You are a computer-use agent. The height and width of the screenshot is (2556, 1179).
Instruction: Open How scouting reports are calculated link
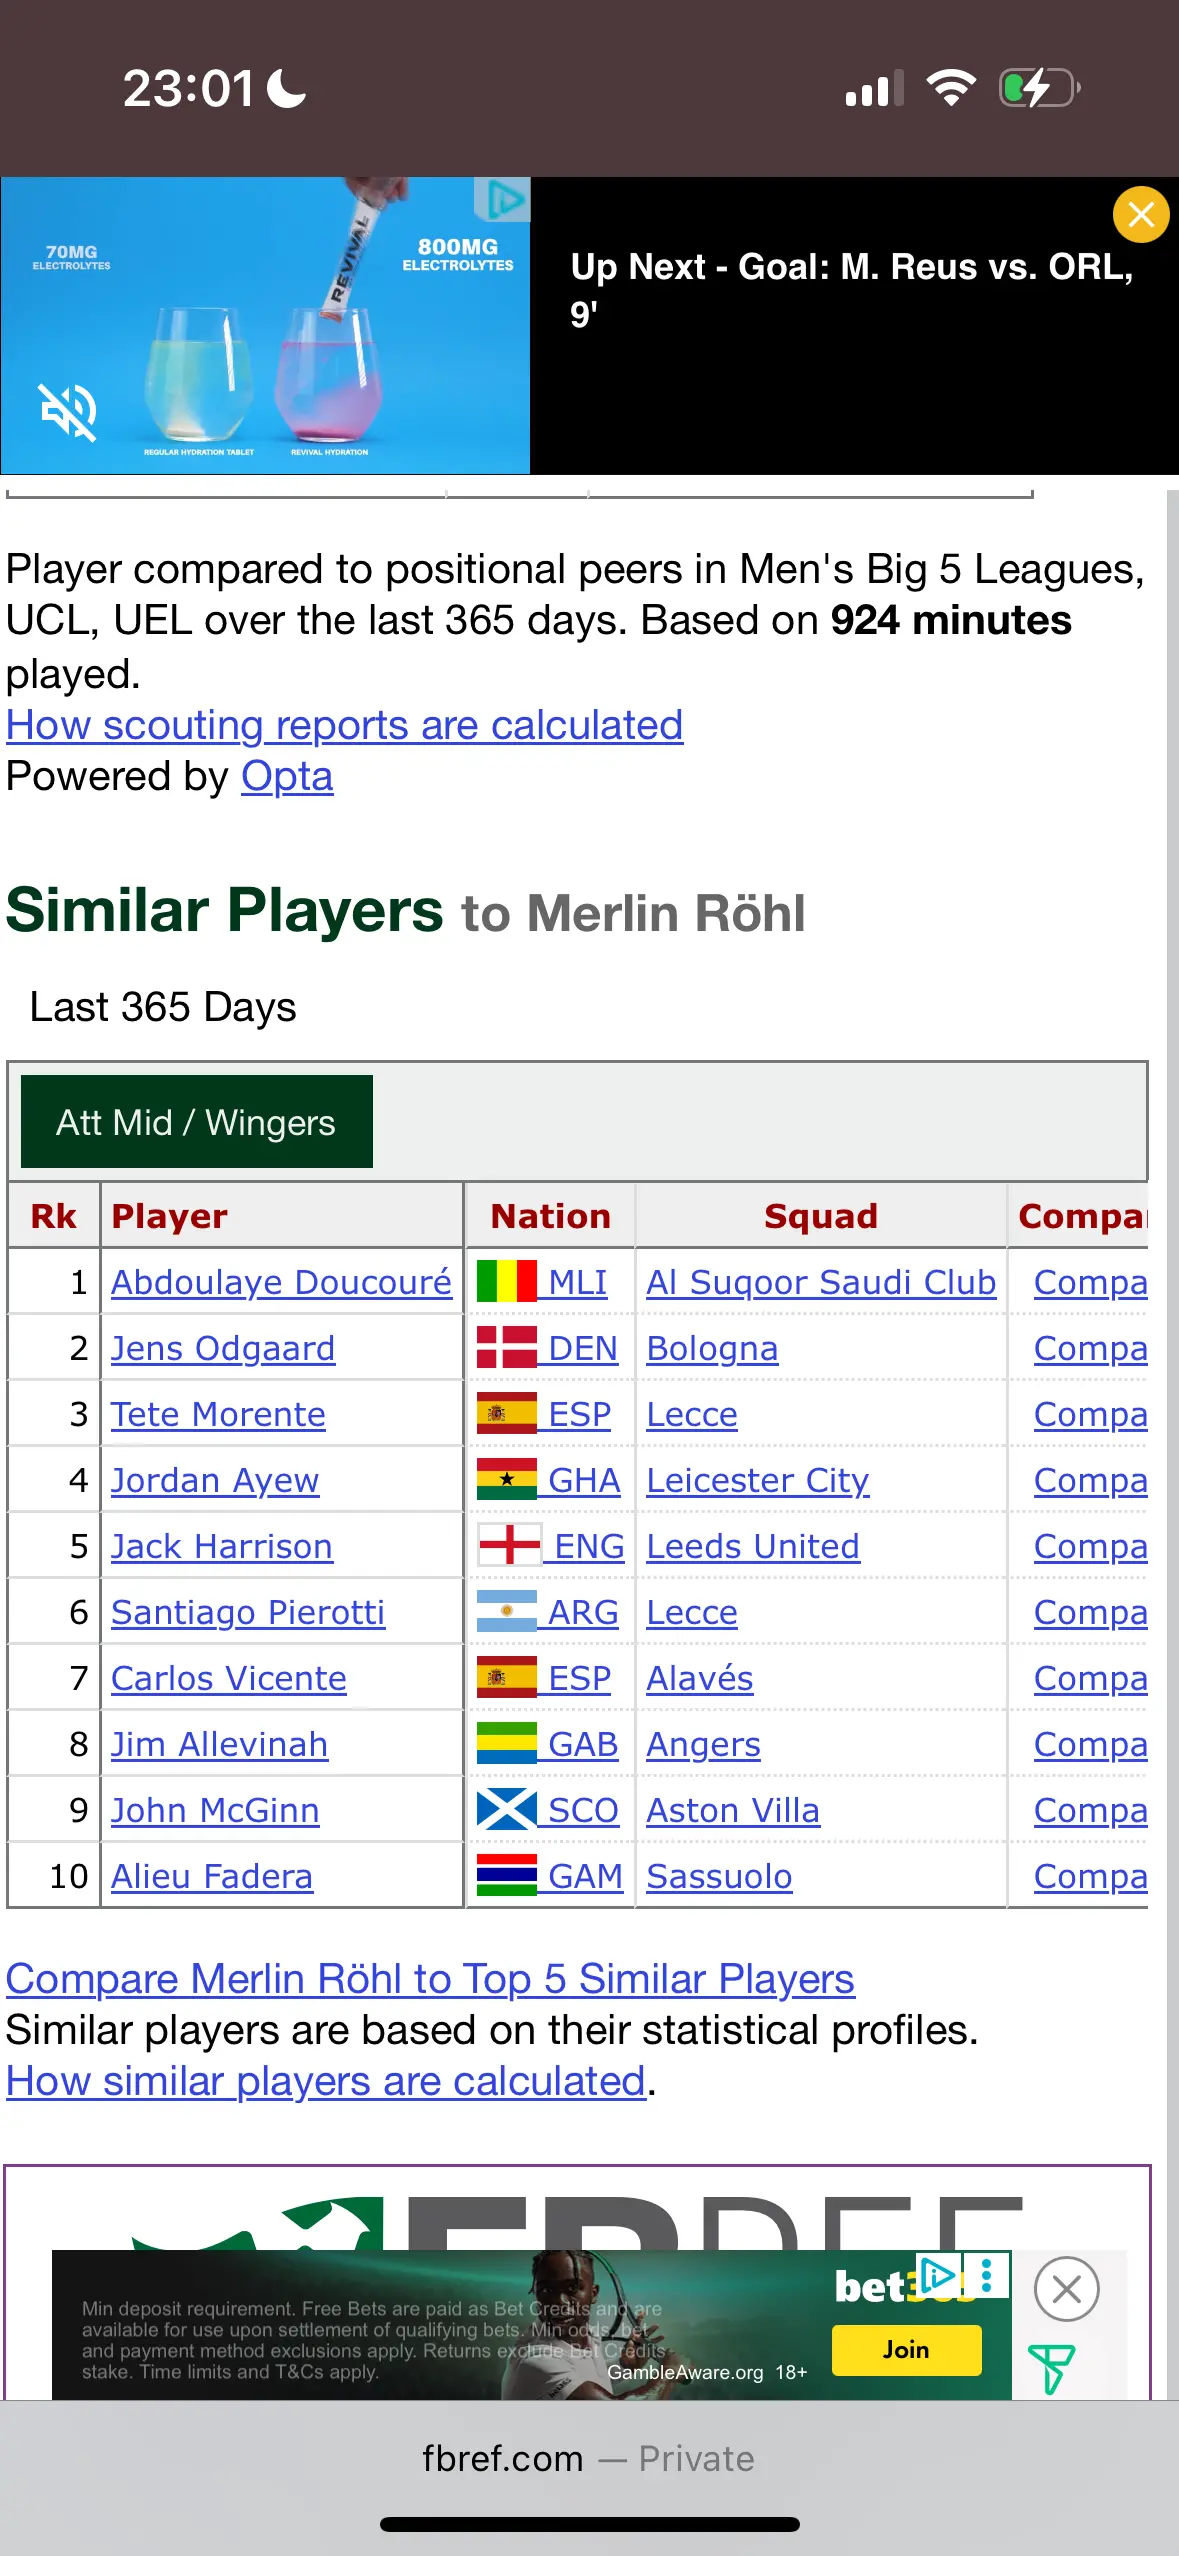pyautogui.click(x=344, y=725)
